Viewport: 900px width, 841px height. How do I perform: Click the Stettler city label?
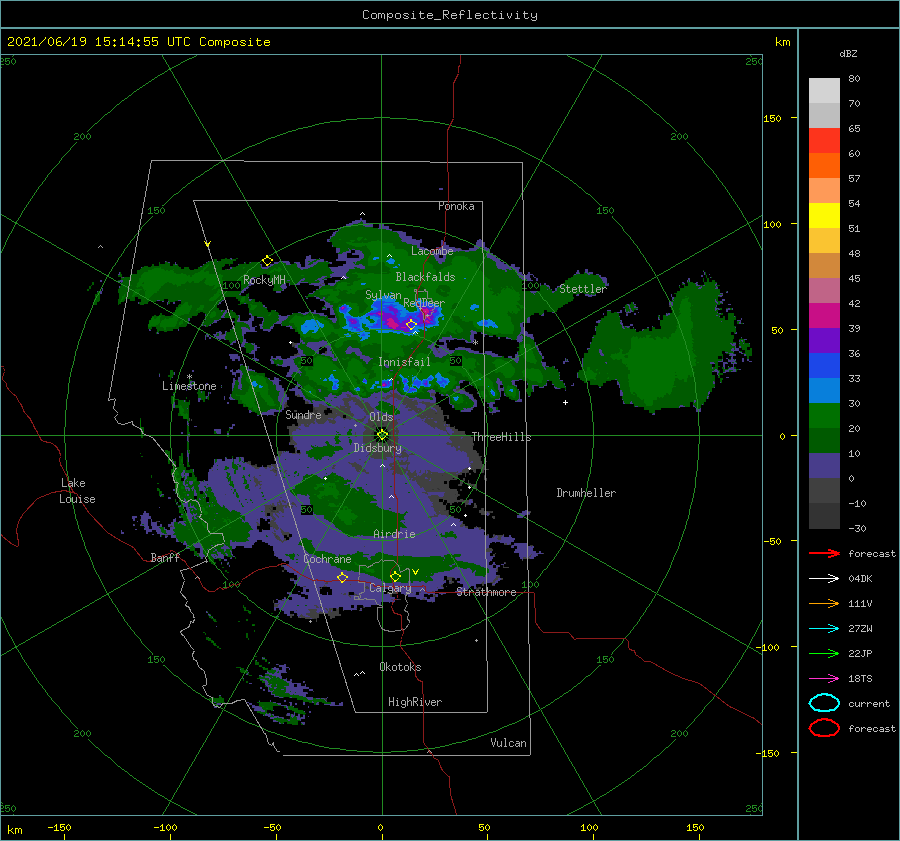coord(583,289)
